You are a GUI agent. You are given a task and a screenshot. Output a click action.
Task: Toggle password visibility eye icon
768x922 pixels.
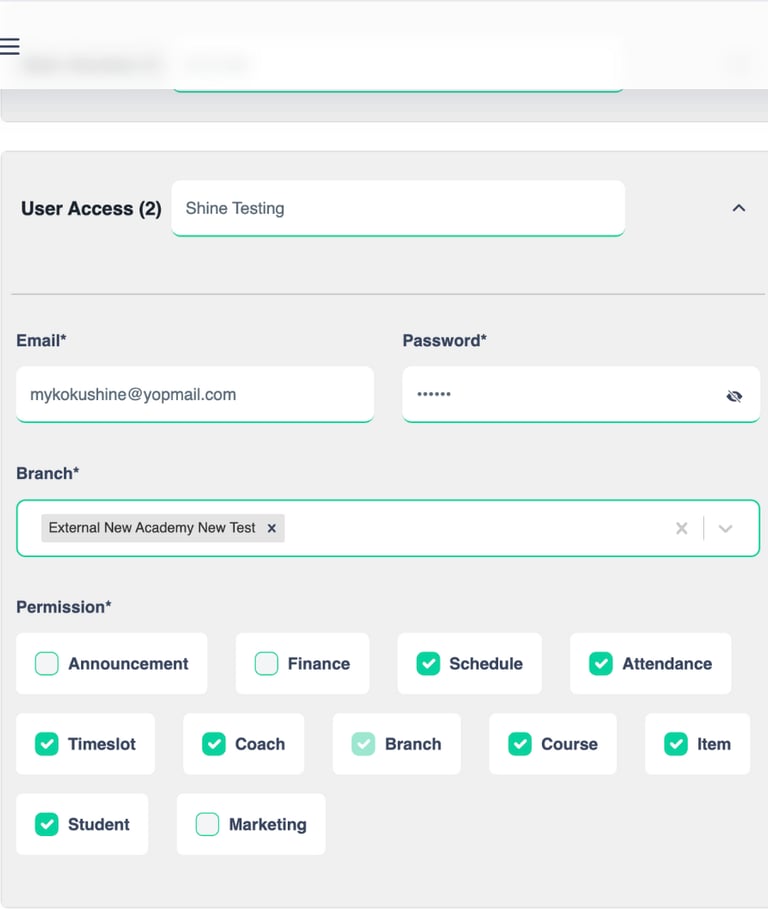(734, 396)
